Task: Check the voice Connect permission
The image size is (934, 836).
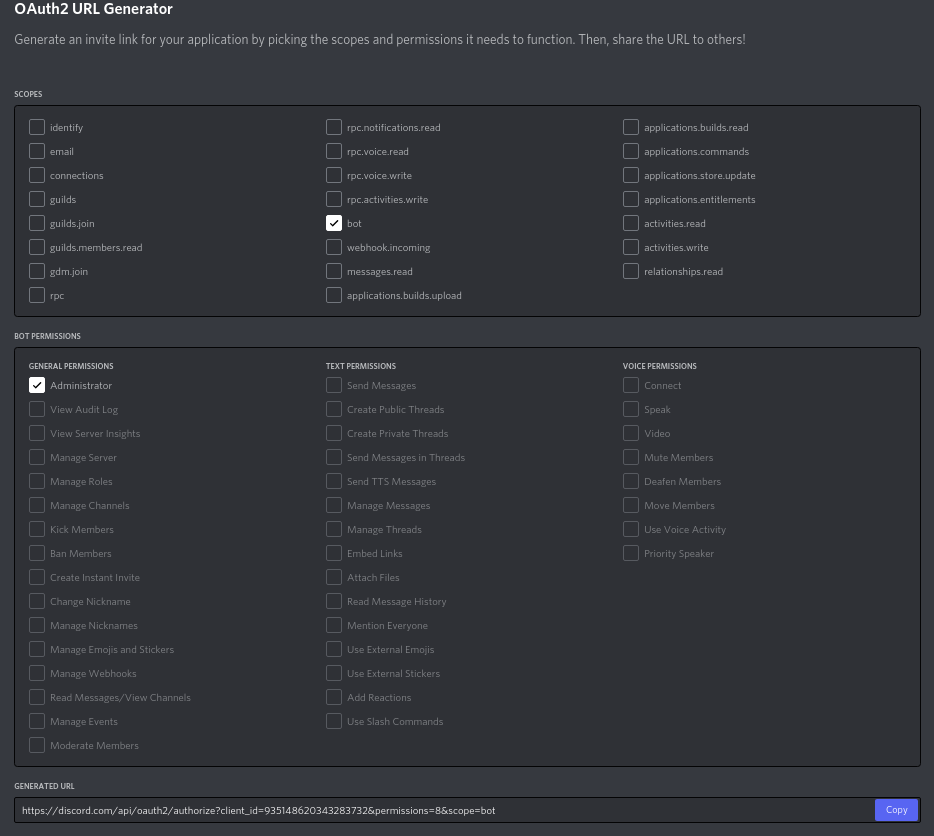Action: pyautogui.click(x=631, y=386)
